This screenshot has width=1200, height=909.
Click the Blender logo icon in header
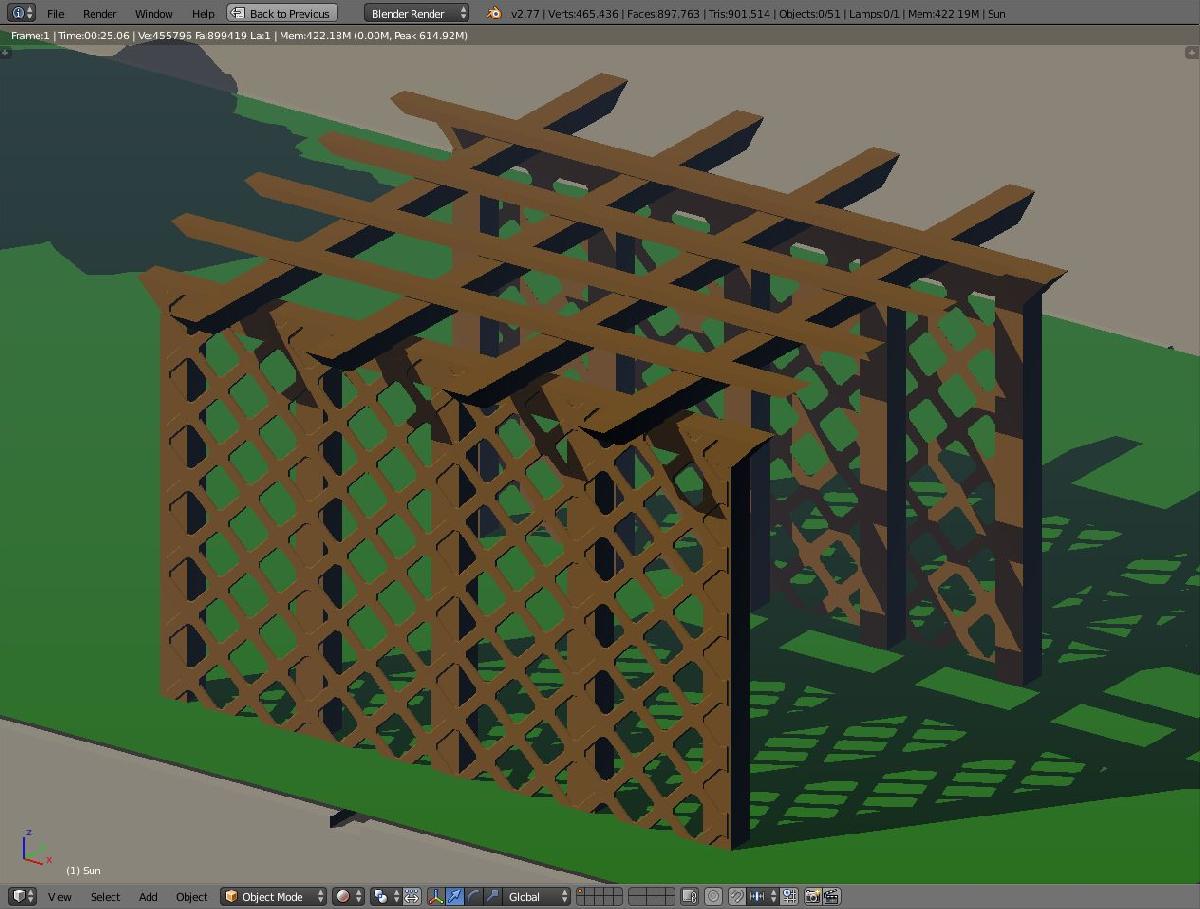[x=494, y=13]
